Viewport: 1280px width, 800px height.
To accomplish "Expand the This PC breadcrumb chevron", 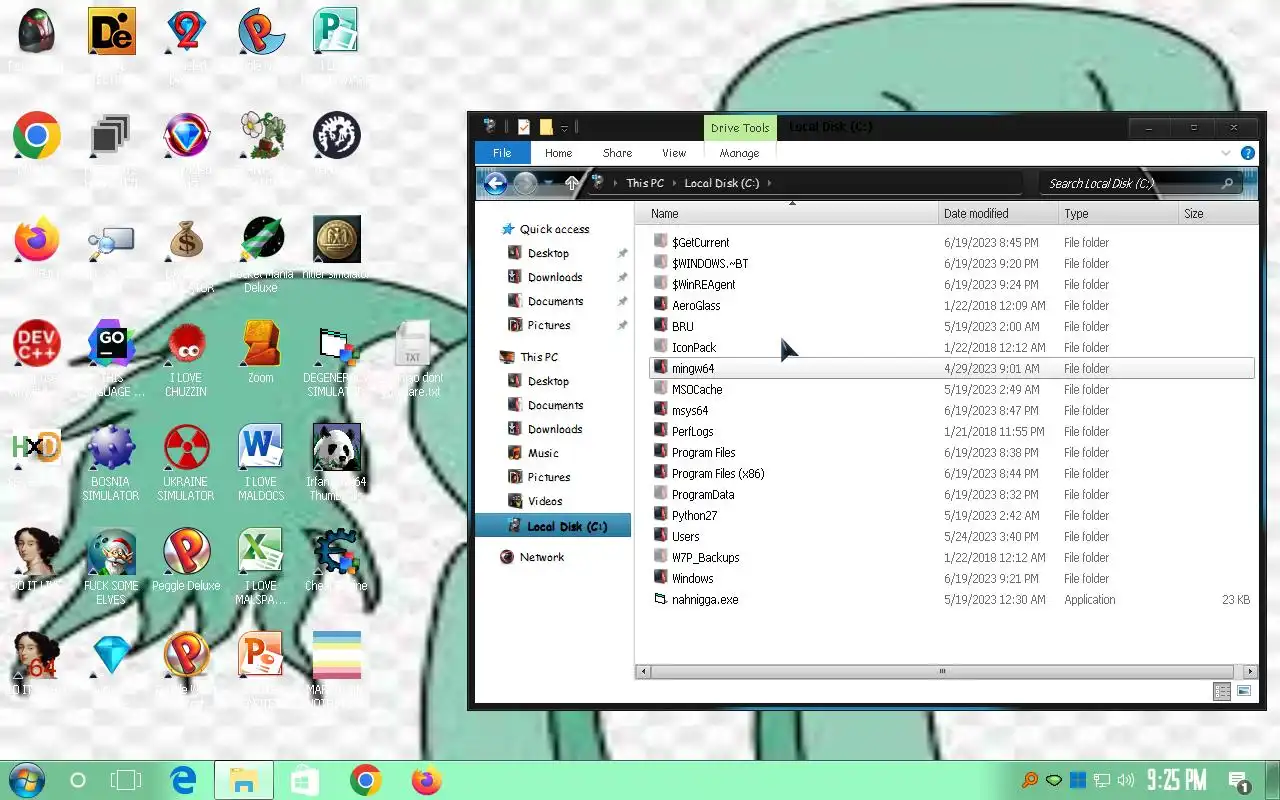I will click(673, 183).
